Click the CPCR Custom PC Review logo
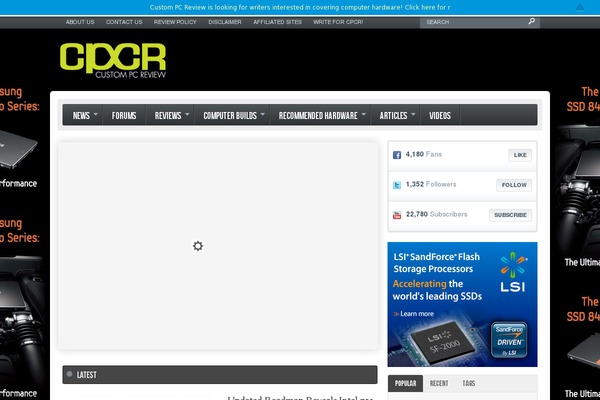 [113, 60]
